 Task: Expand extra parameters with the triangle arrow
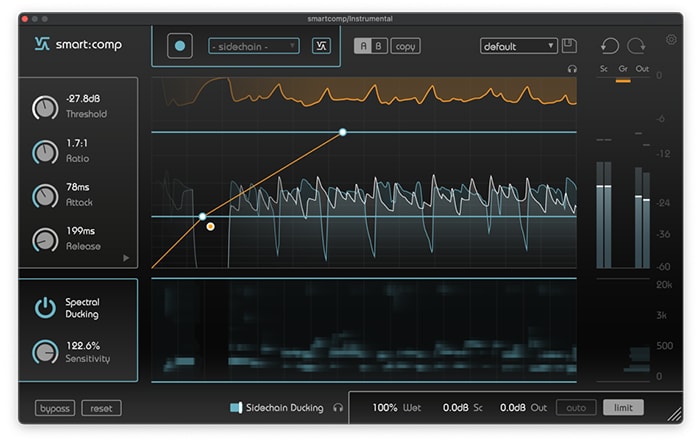[x=126, y=258]
